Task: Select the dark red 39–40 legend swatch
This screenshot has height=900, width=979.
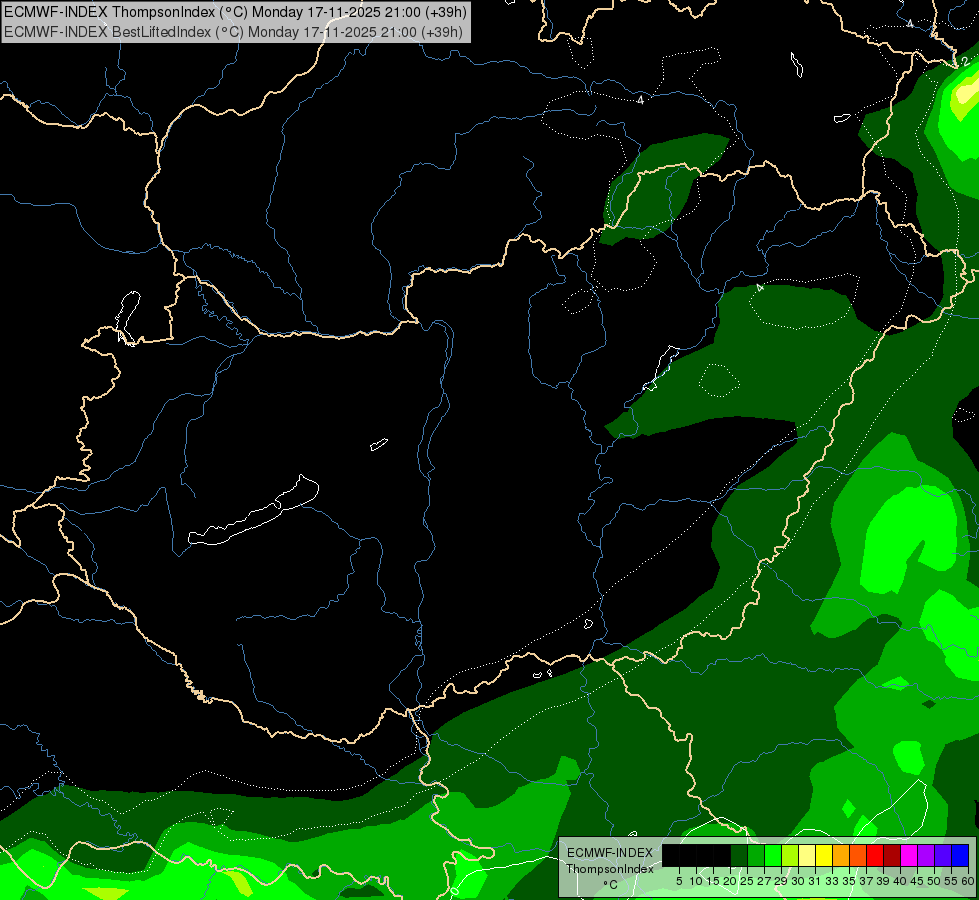Action: pos(892,855)
